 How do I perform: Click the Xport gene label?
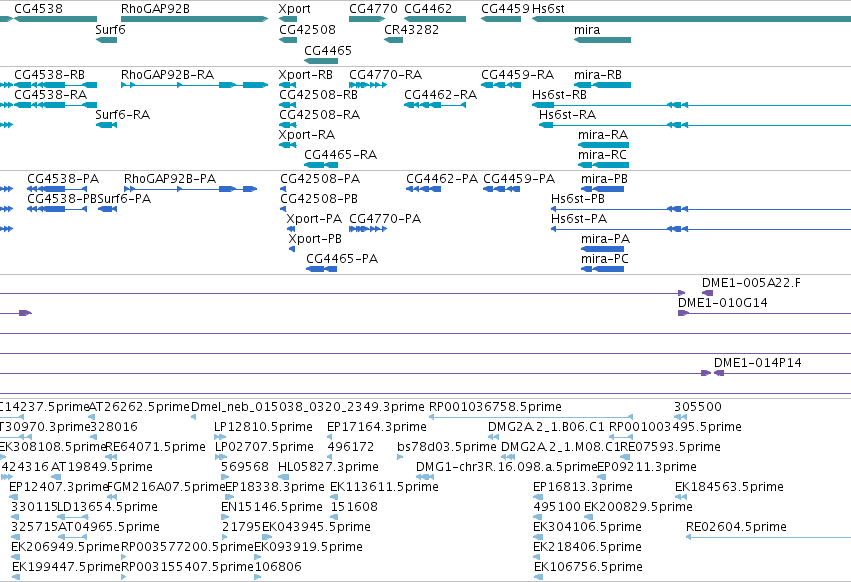click(x=295, y=9)
